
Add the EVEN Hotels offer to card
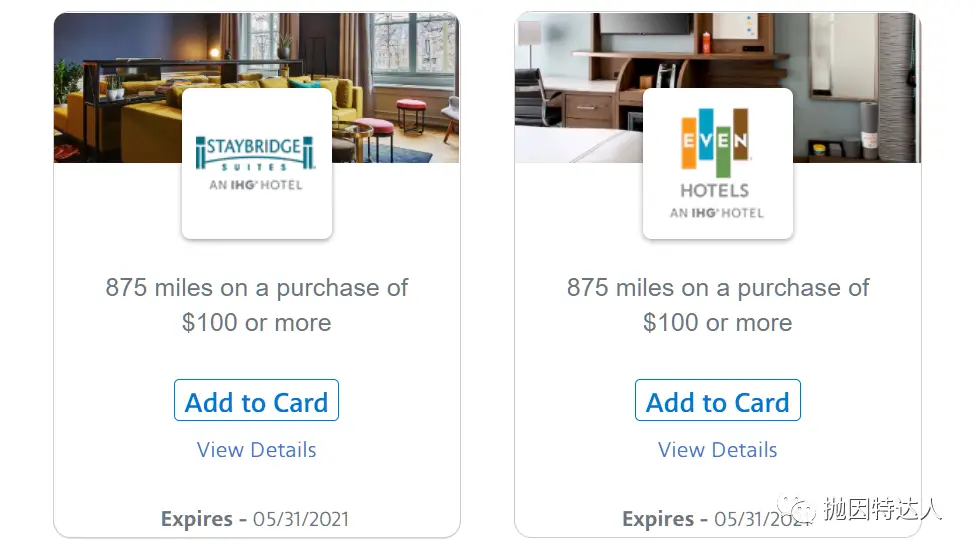pos(717,402)
